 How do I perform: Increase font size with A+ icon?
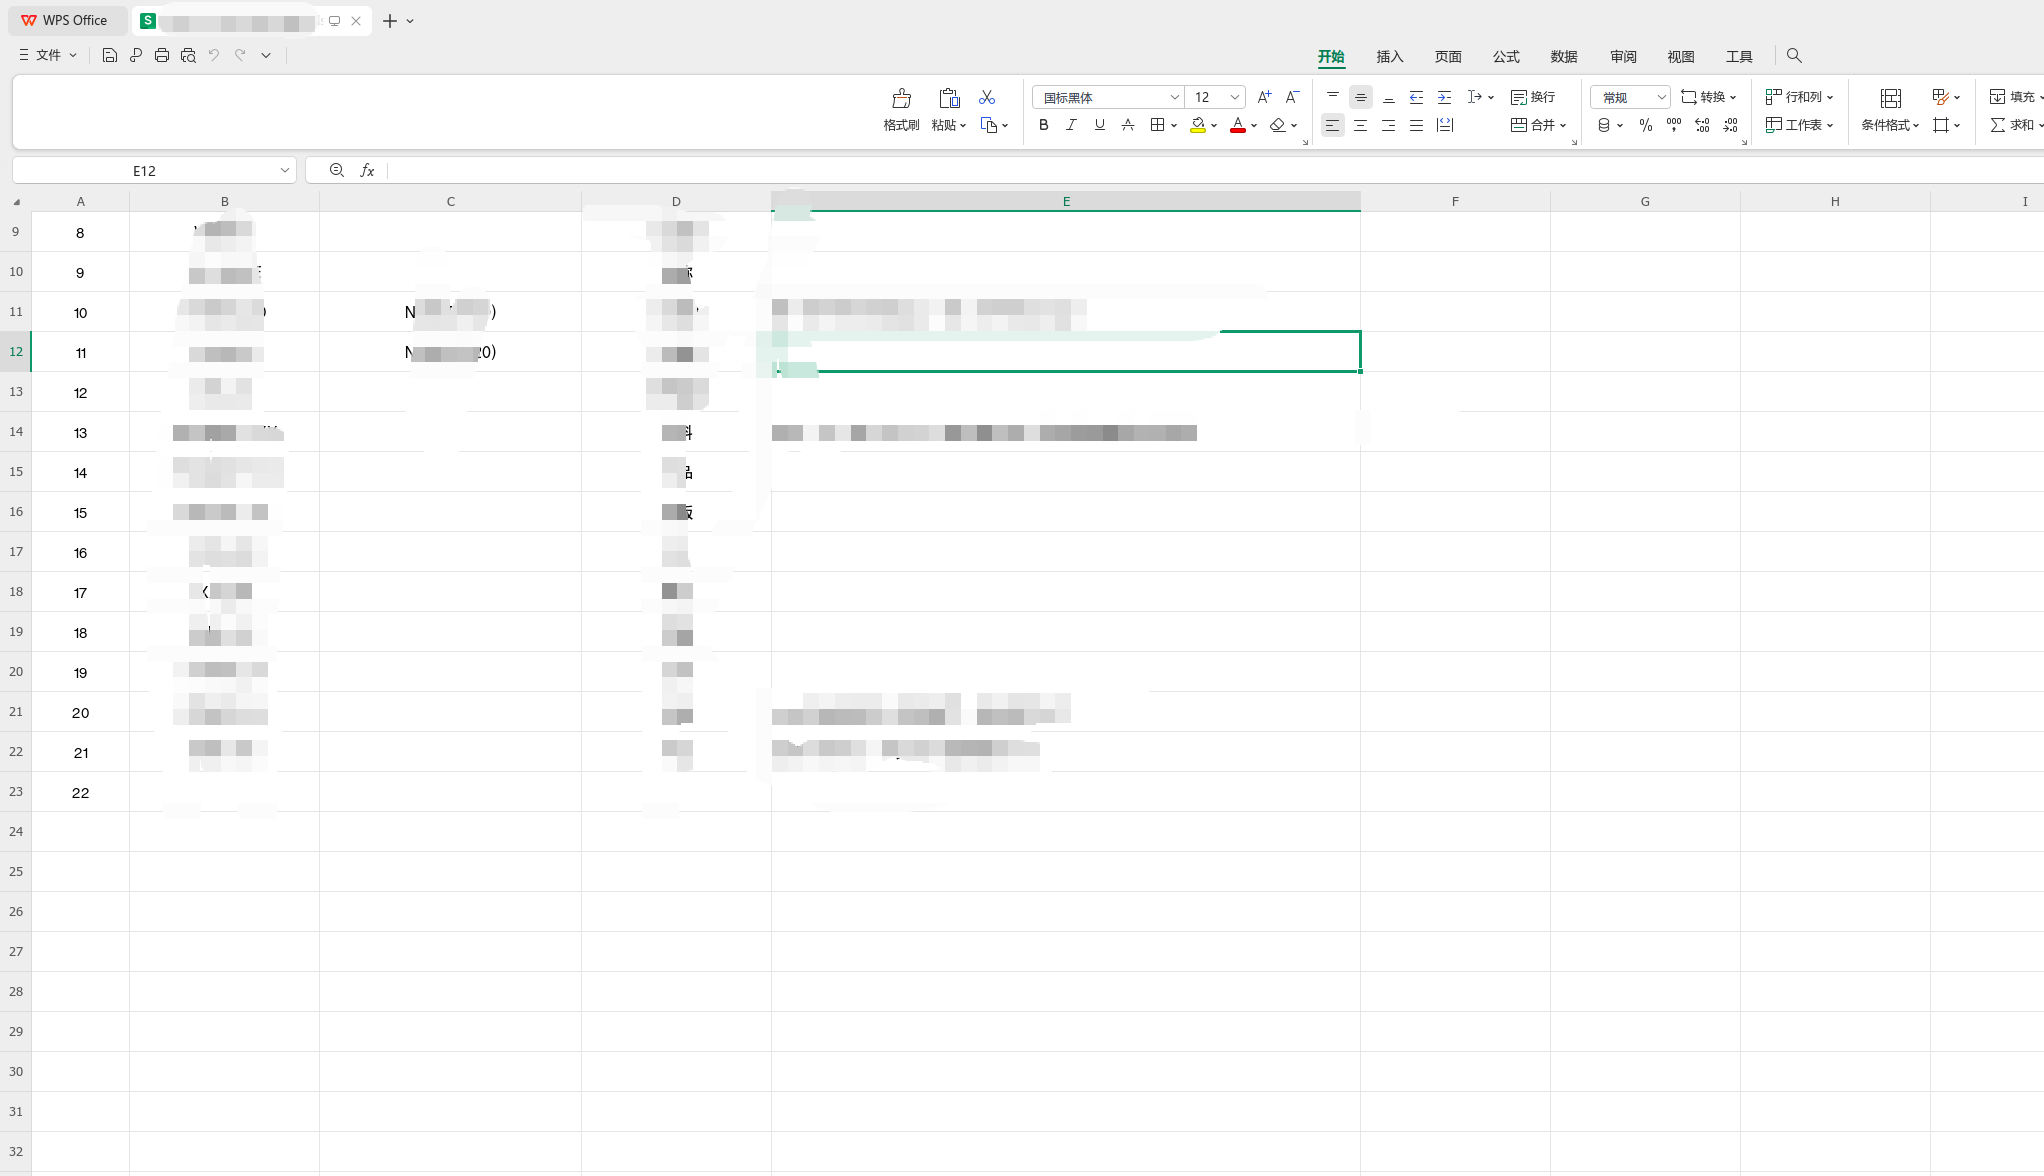(x=1264, y=97)
